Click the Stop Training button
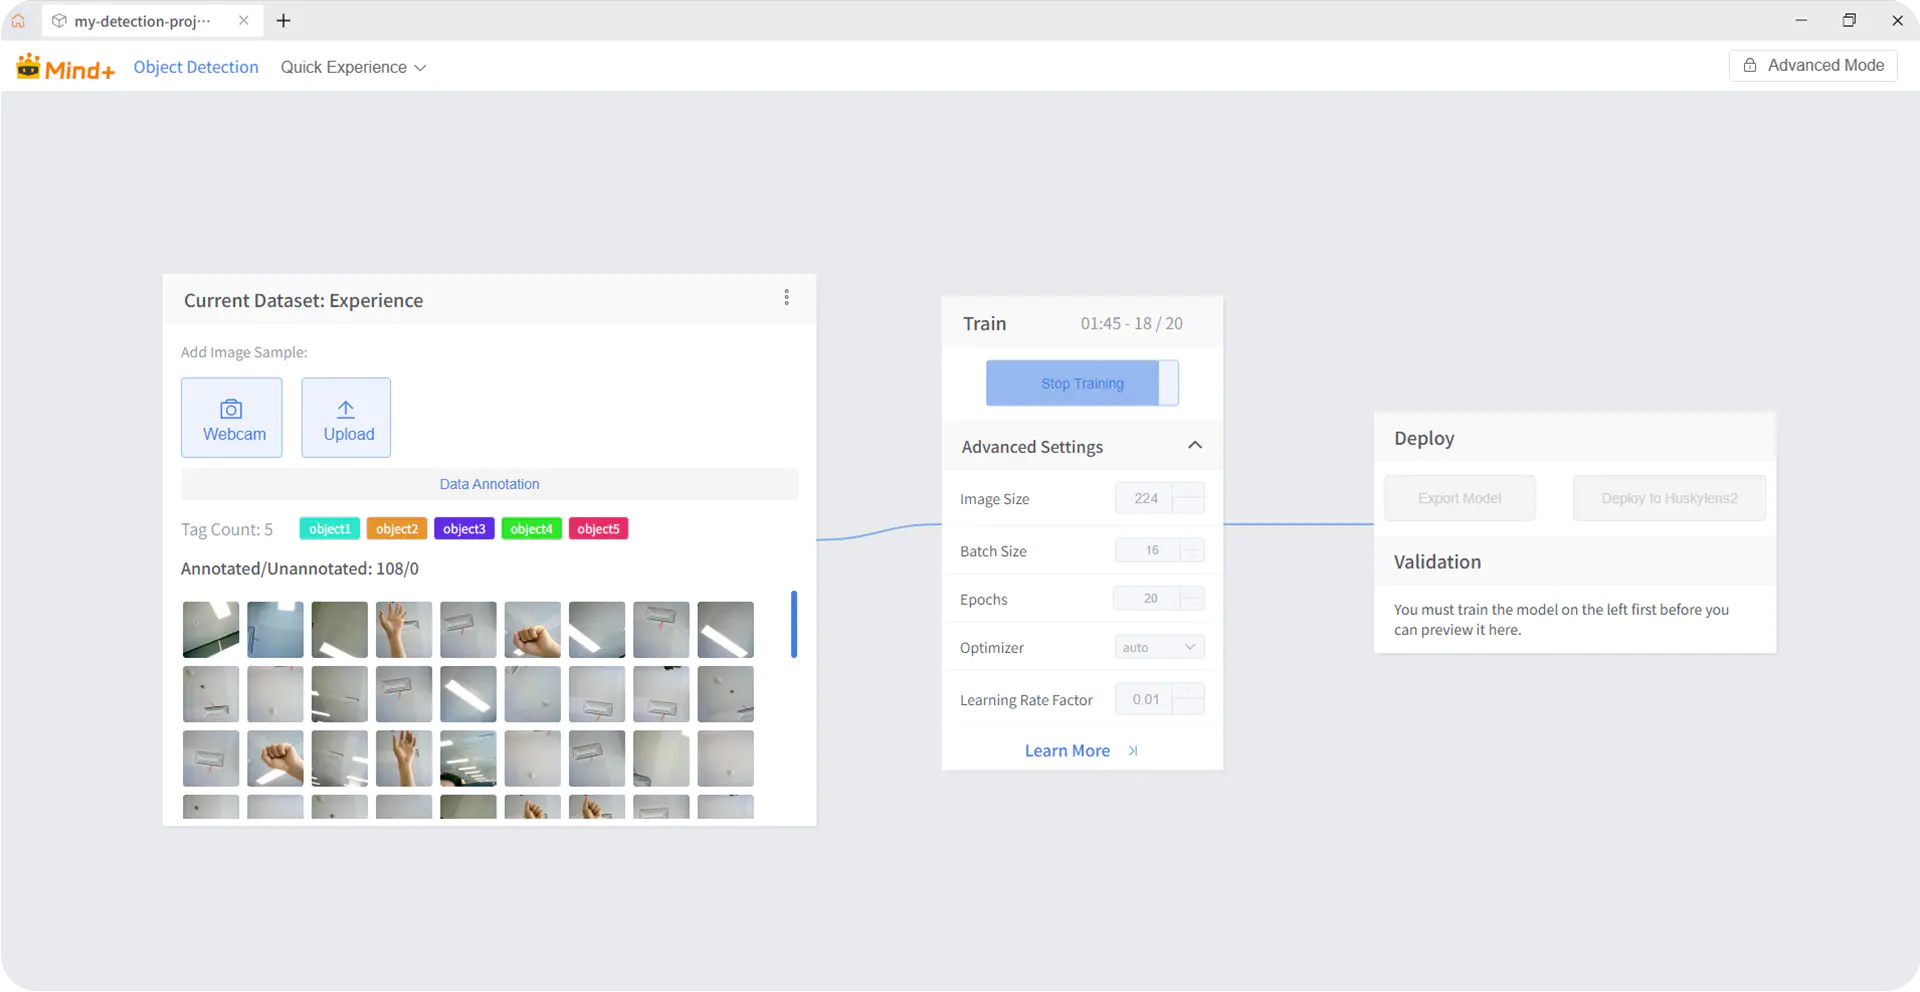 point(1082,384)
